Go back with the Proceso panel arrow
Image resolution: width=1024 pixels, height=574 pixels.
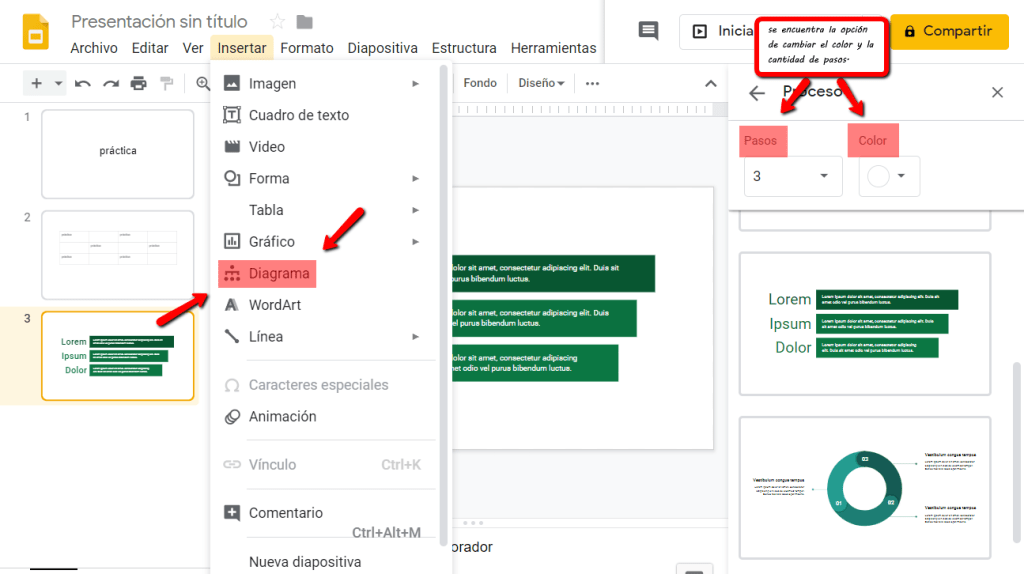757,93
